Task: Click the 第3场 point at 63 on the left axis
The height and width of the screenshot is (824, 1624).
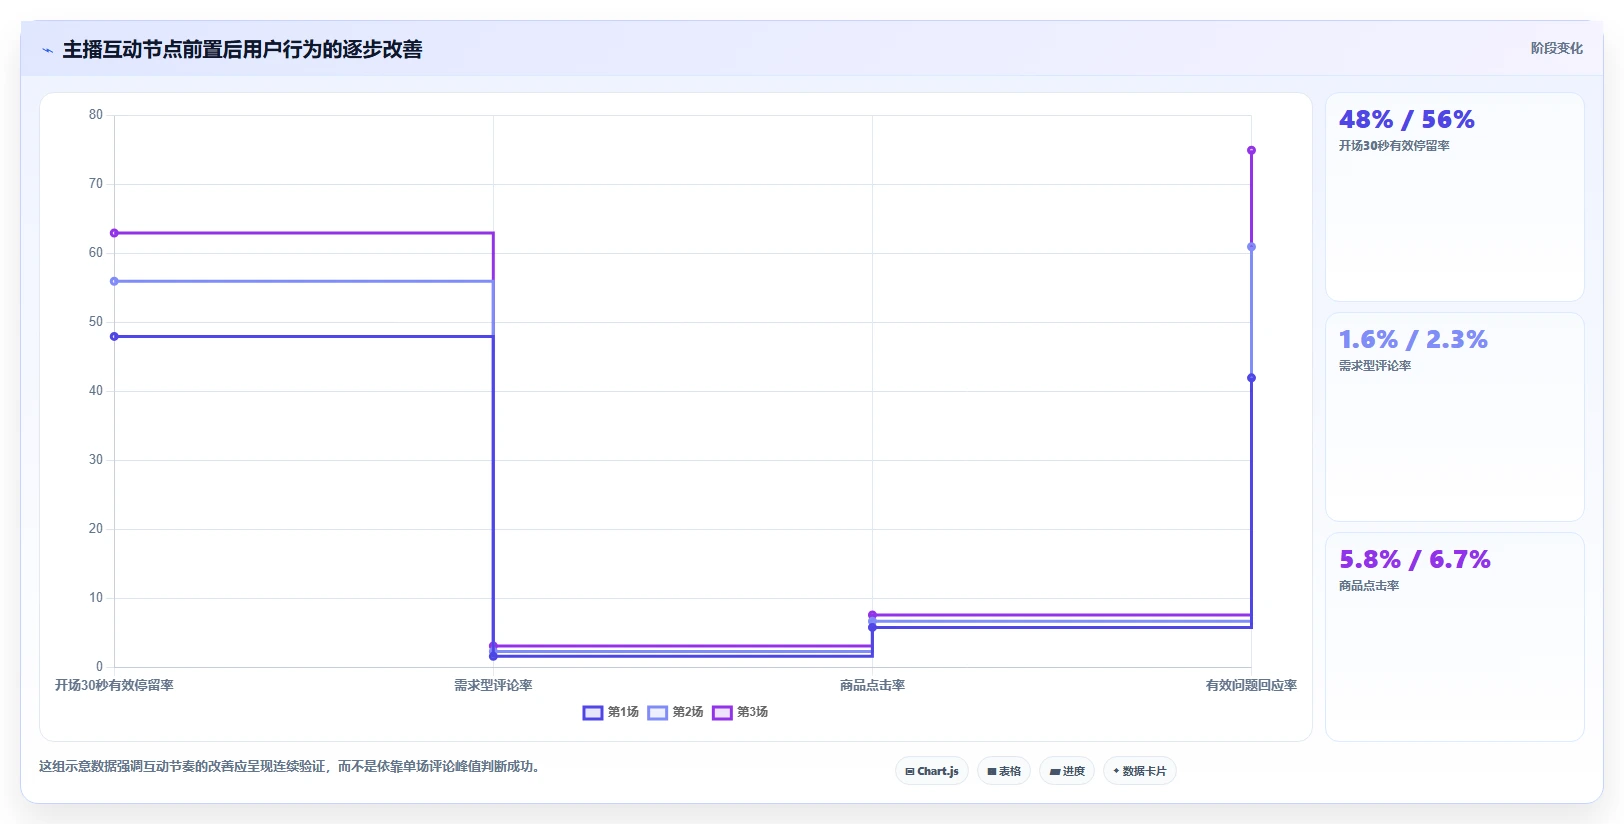Action: pos(114,233)
